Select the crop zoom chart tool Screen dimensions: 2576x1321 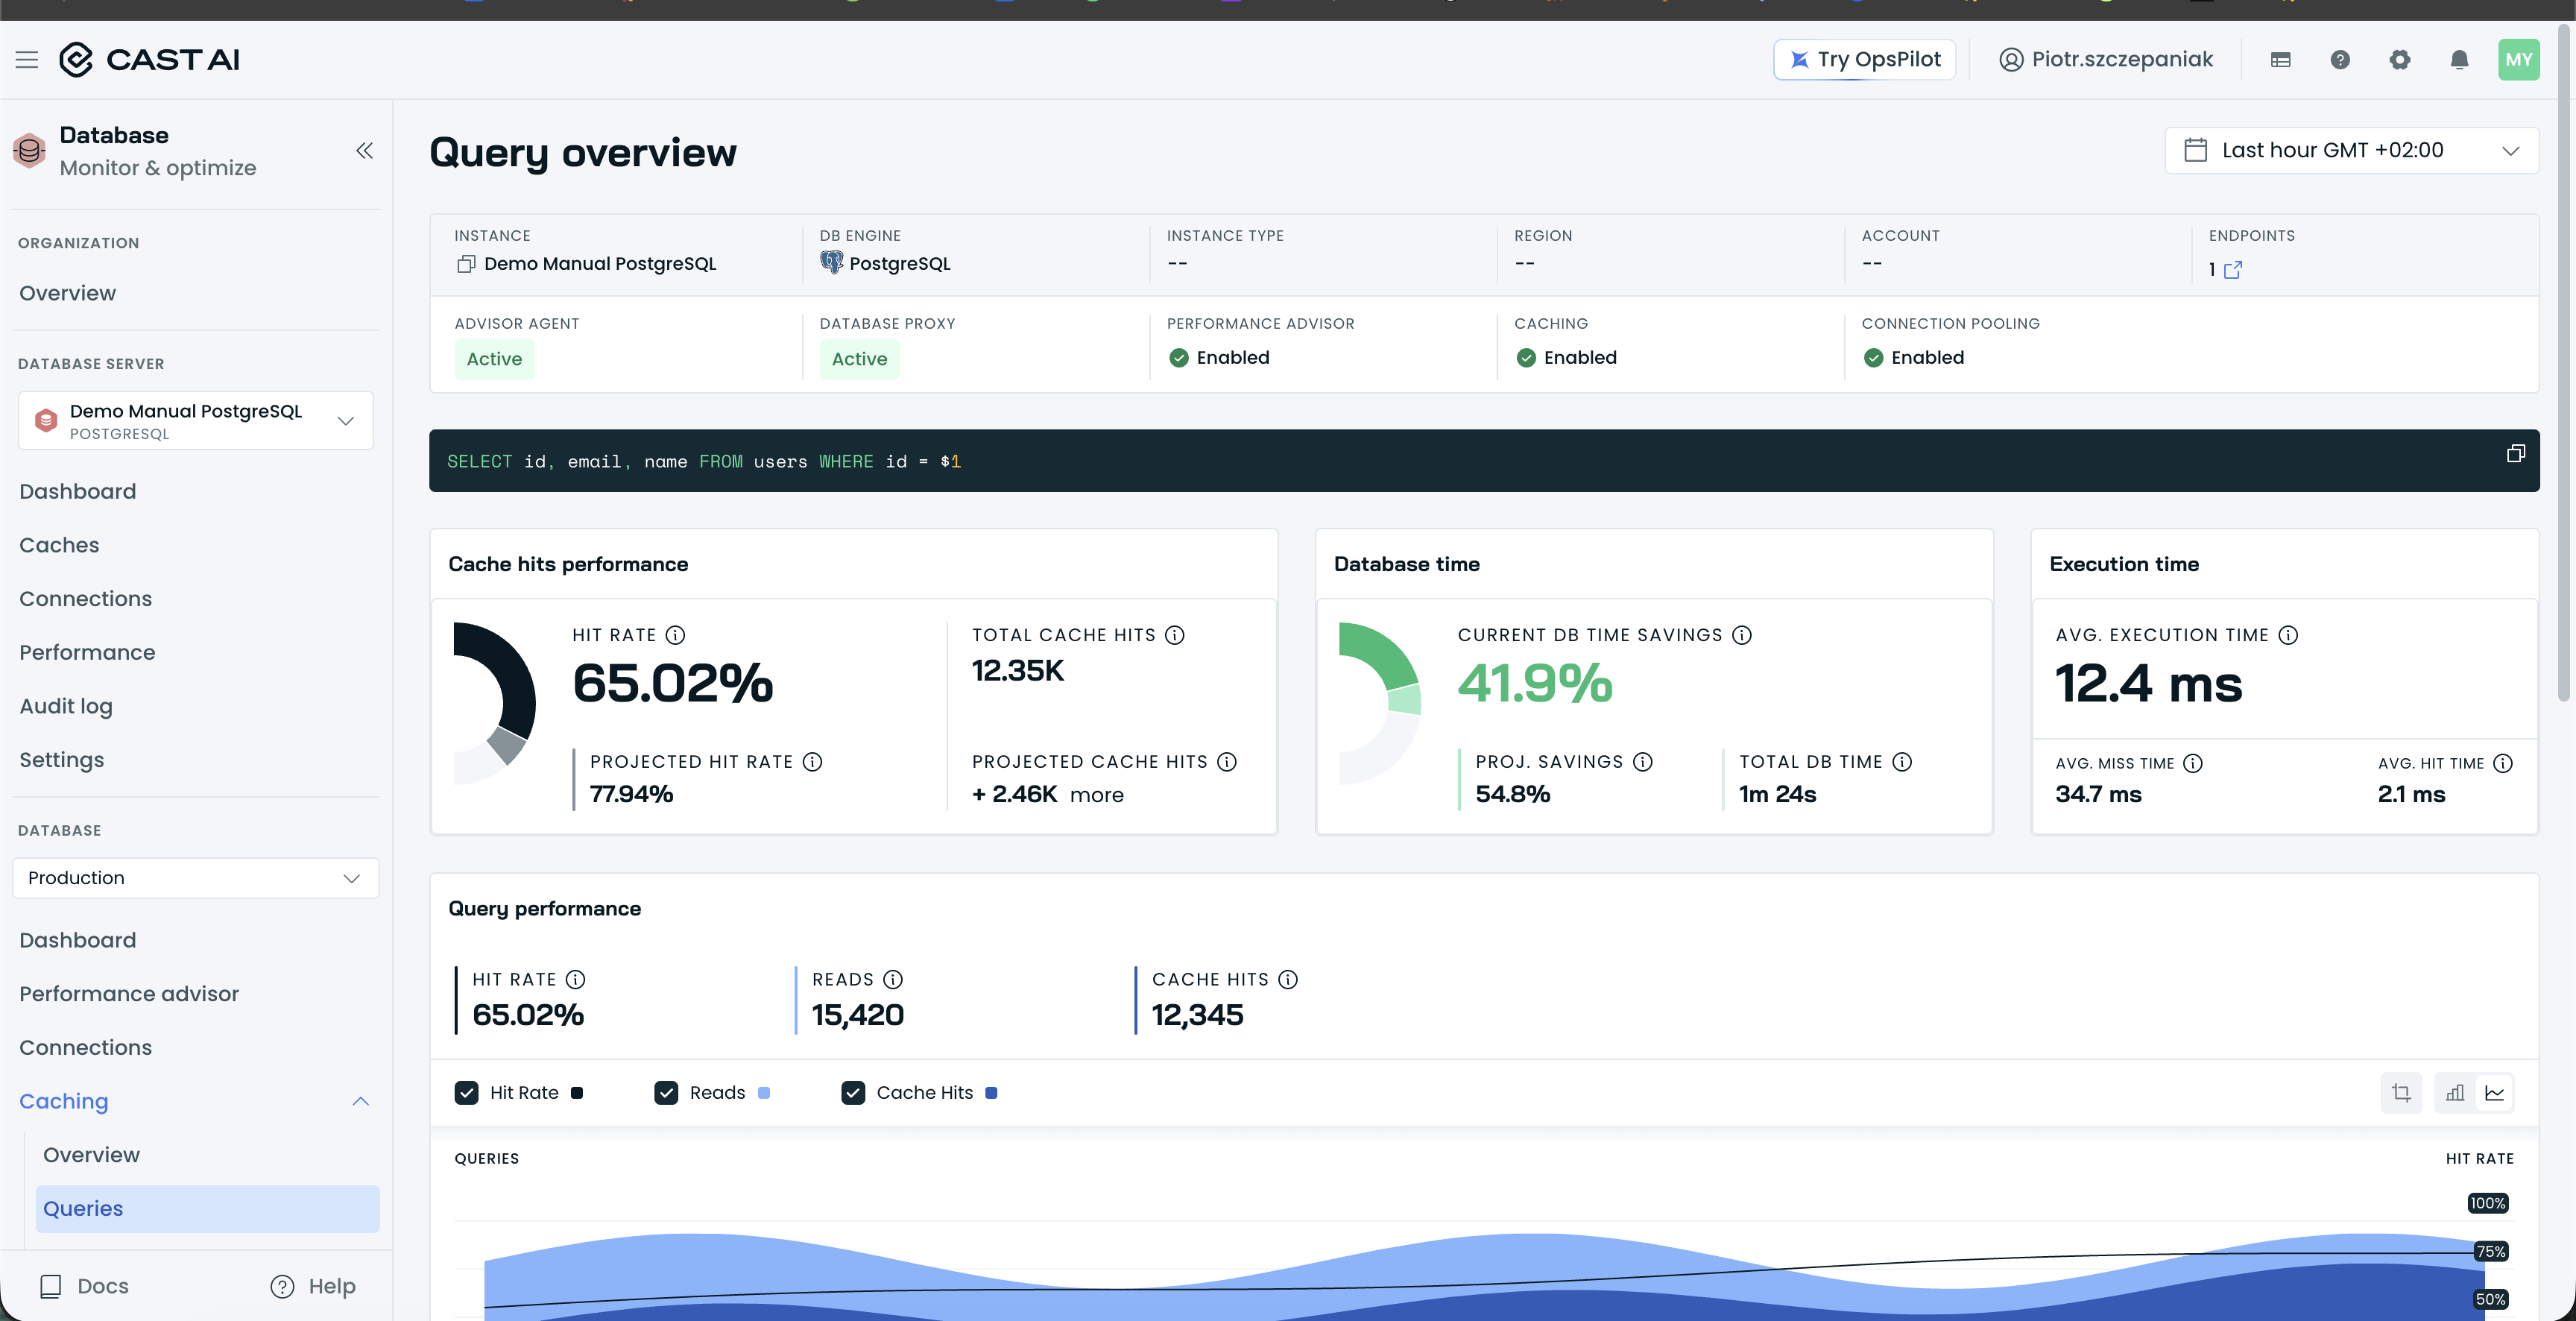2401,1093
